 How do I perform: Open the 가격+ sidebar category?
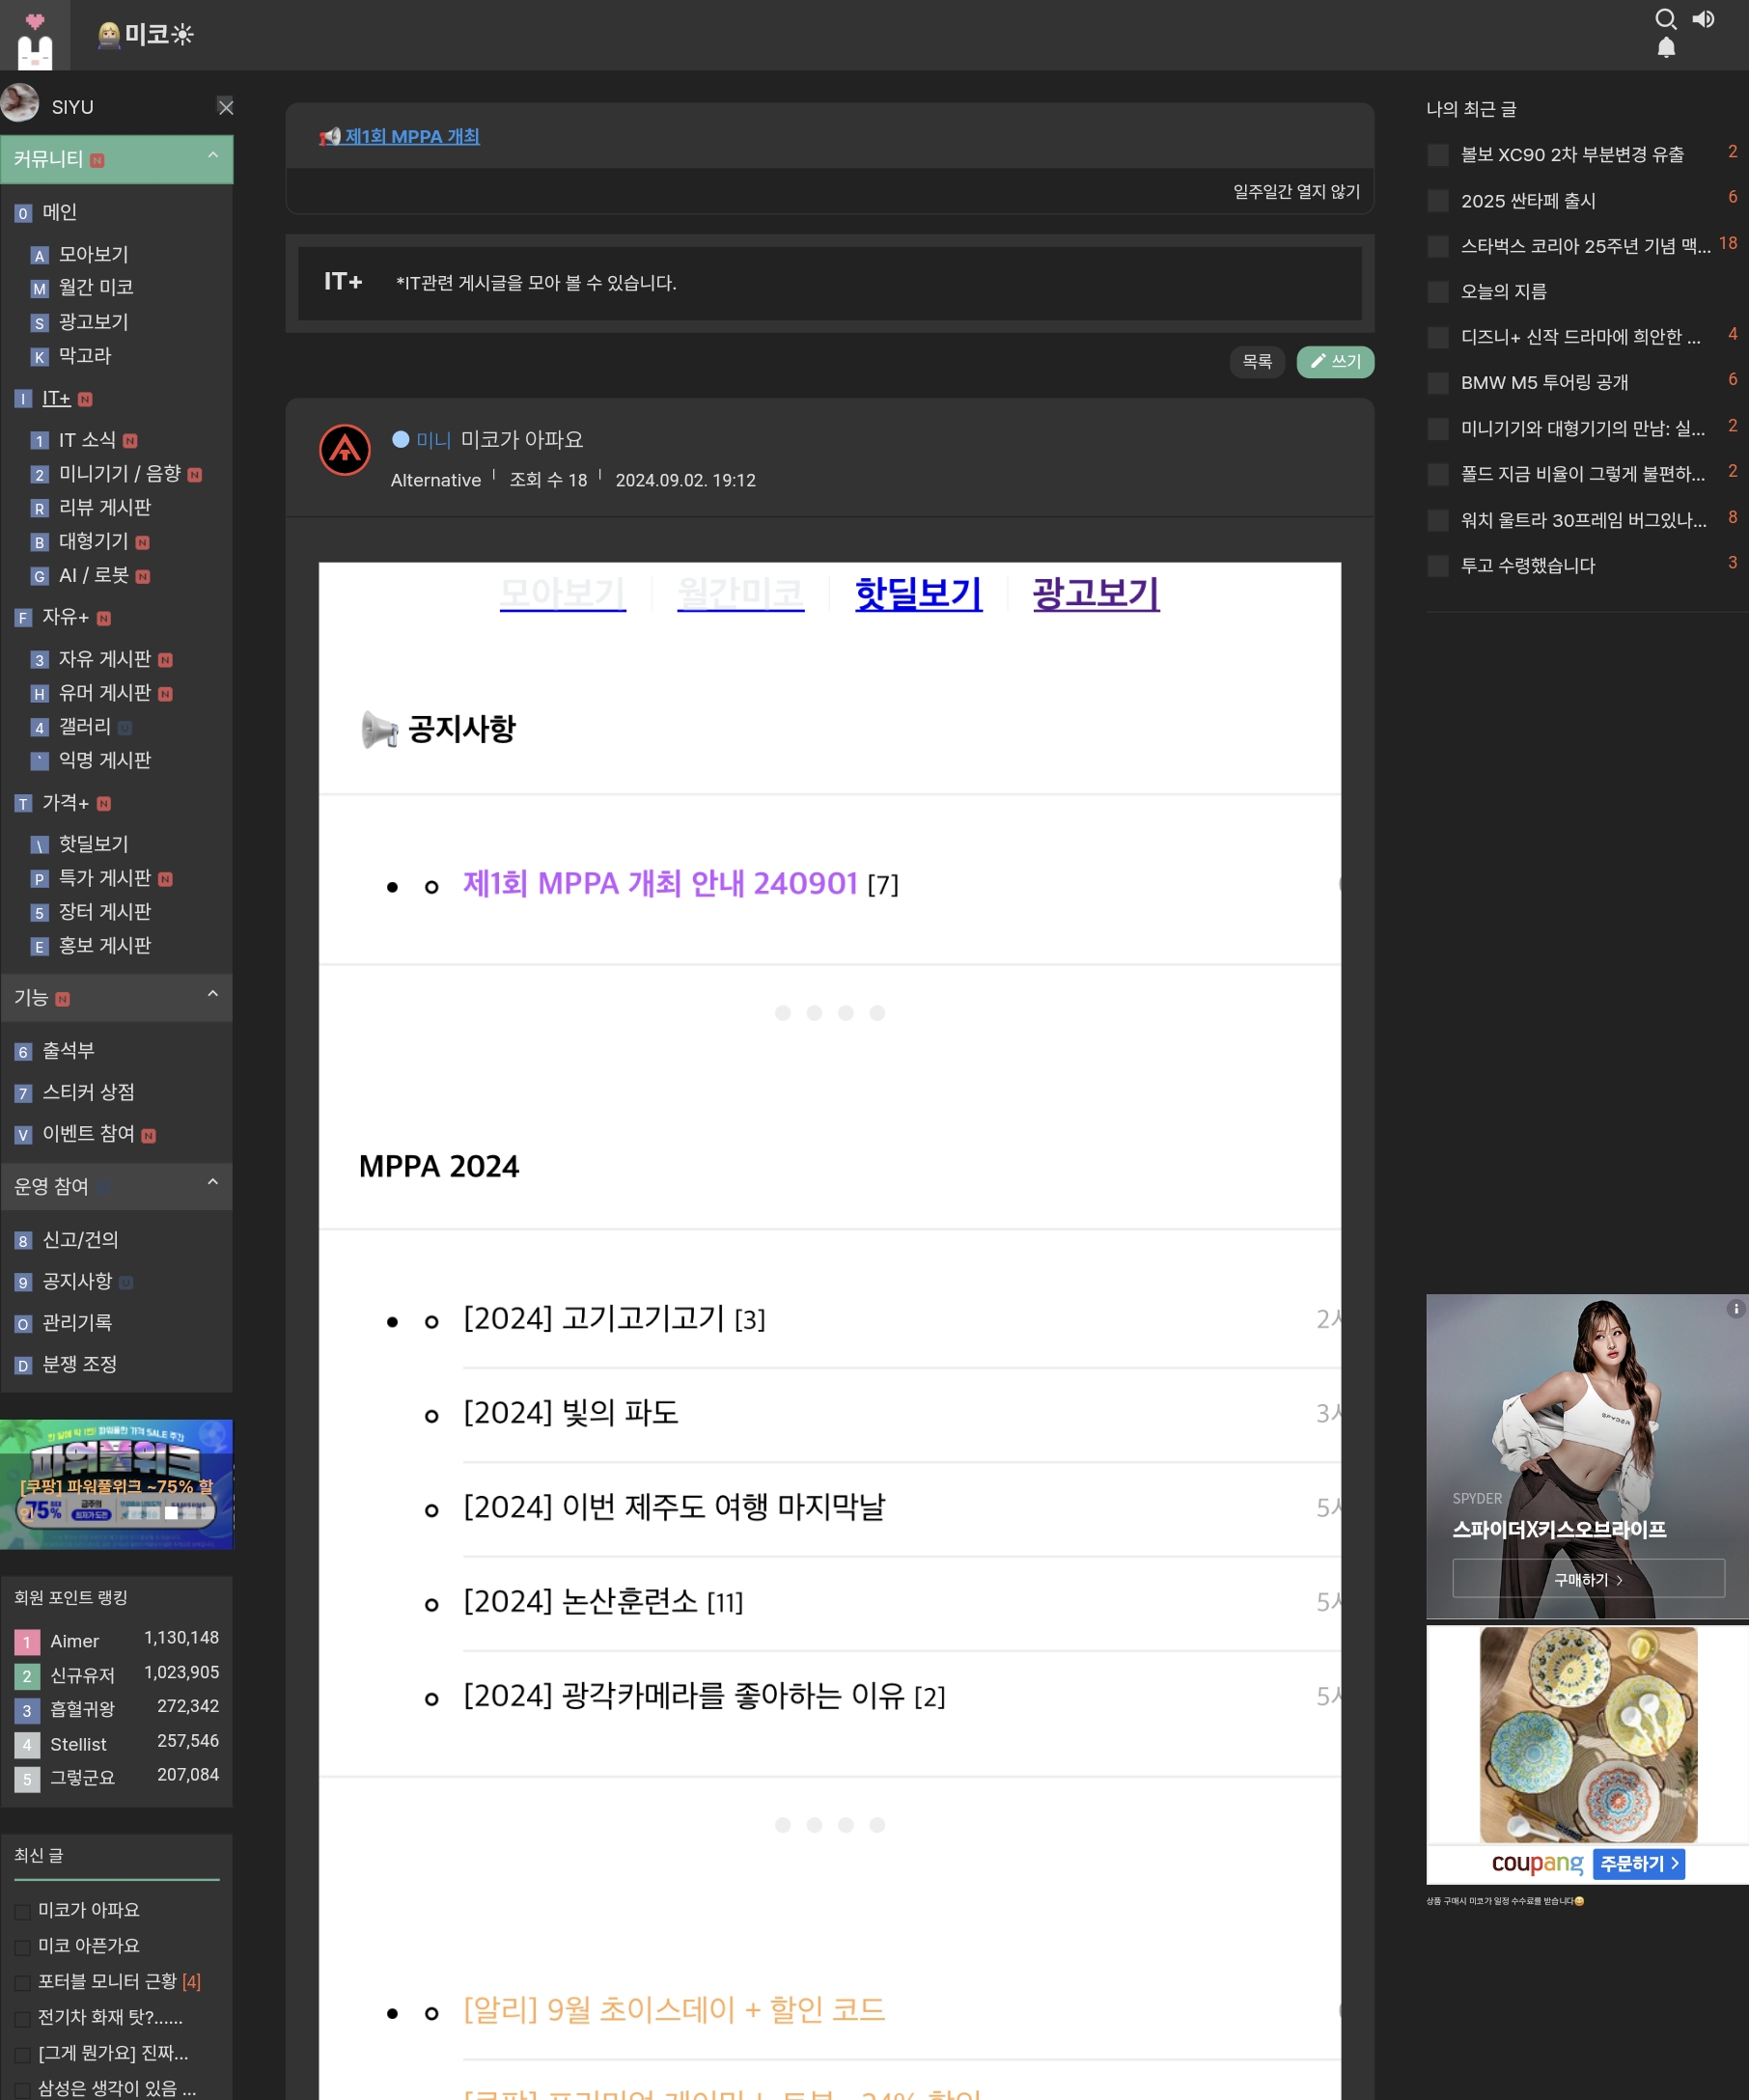click(x=65, y=803)
